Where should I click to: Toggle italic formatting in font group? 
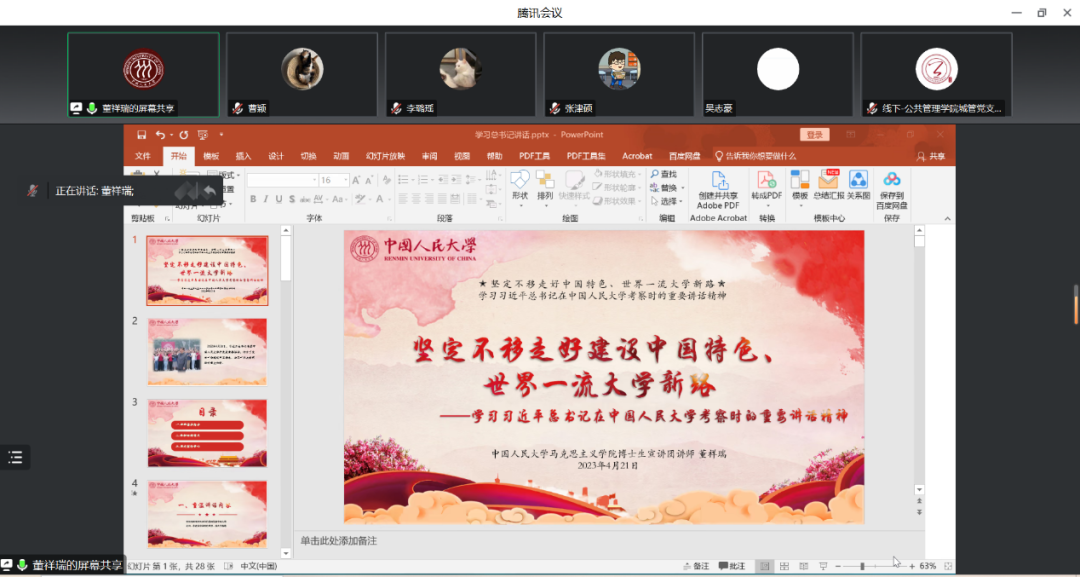point(266,199)
